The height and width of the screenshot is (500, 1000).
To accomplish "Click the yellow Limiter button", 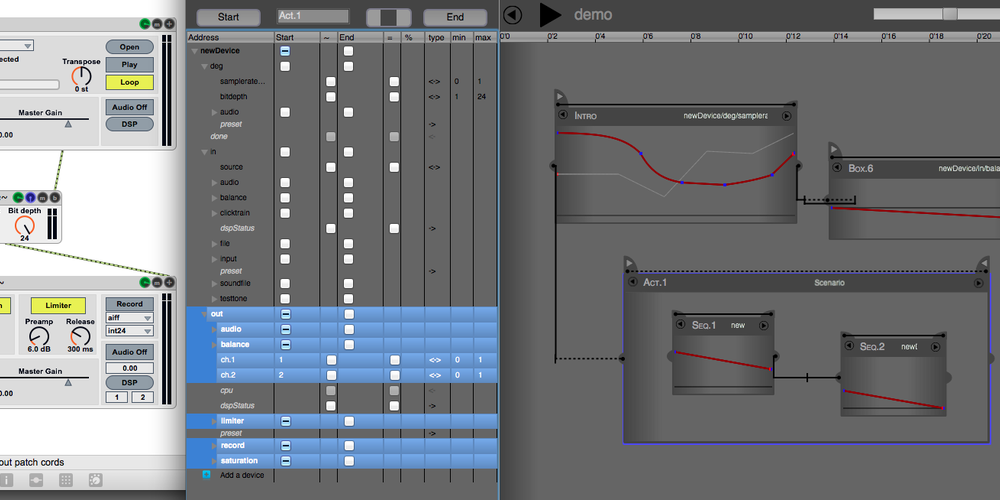I will click(58, 305).
